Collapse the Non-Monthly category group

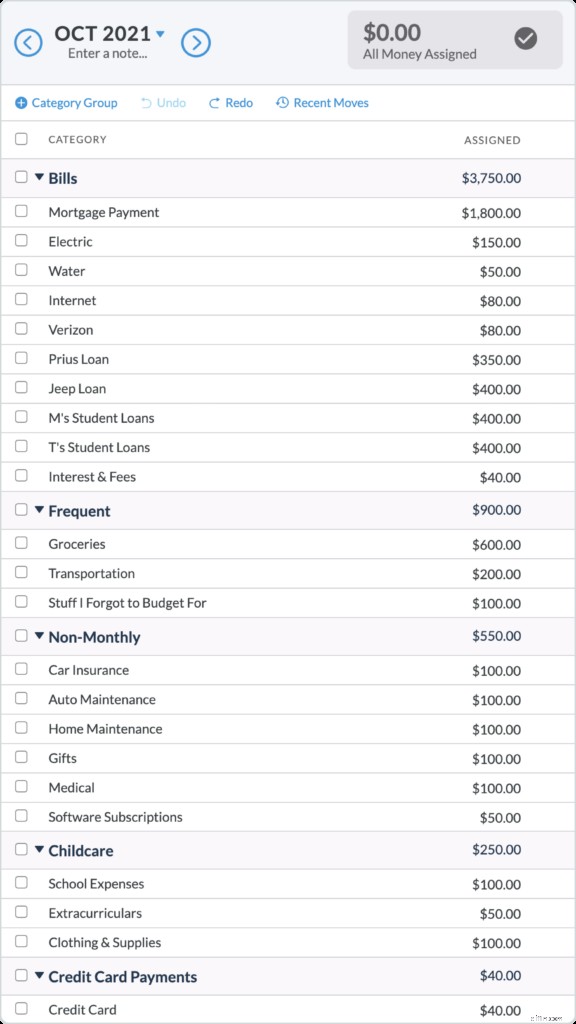(x=39, y=637)
